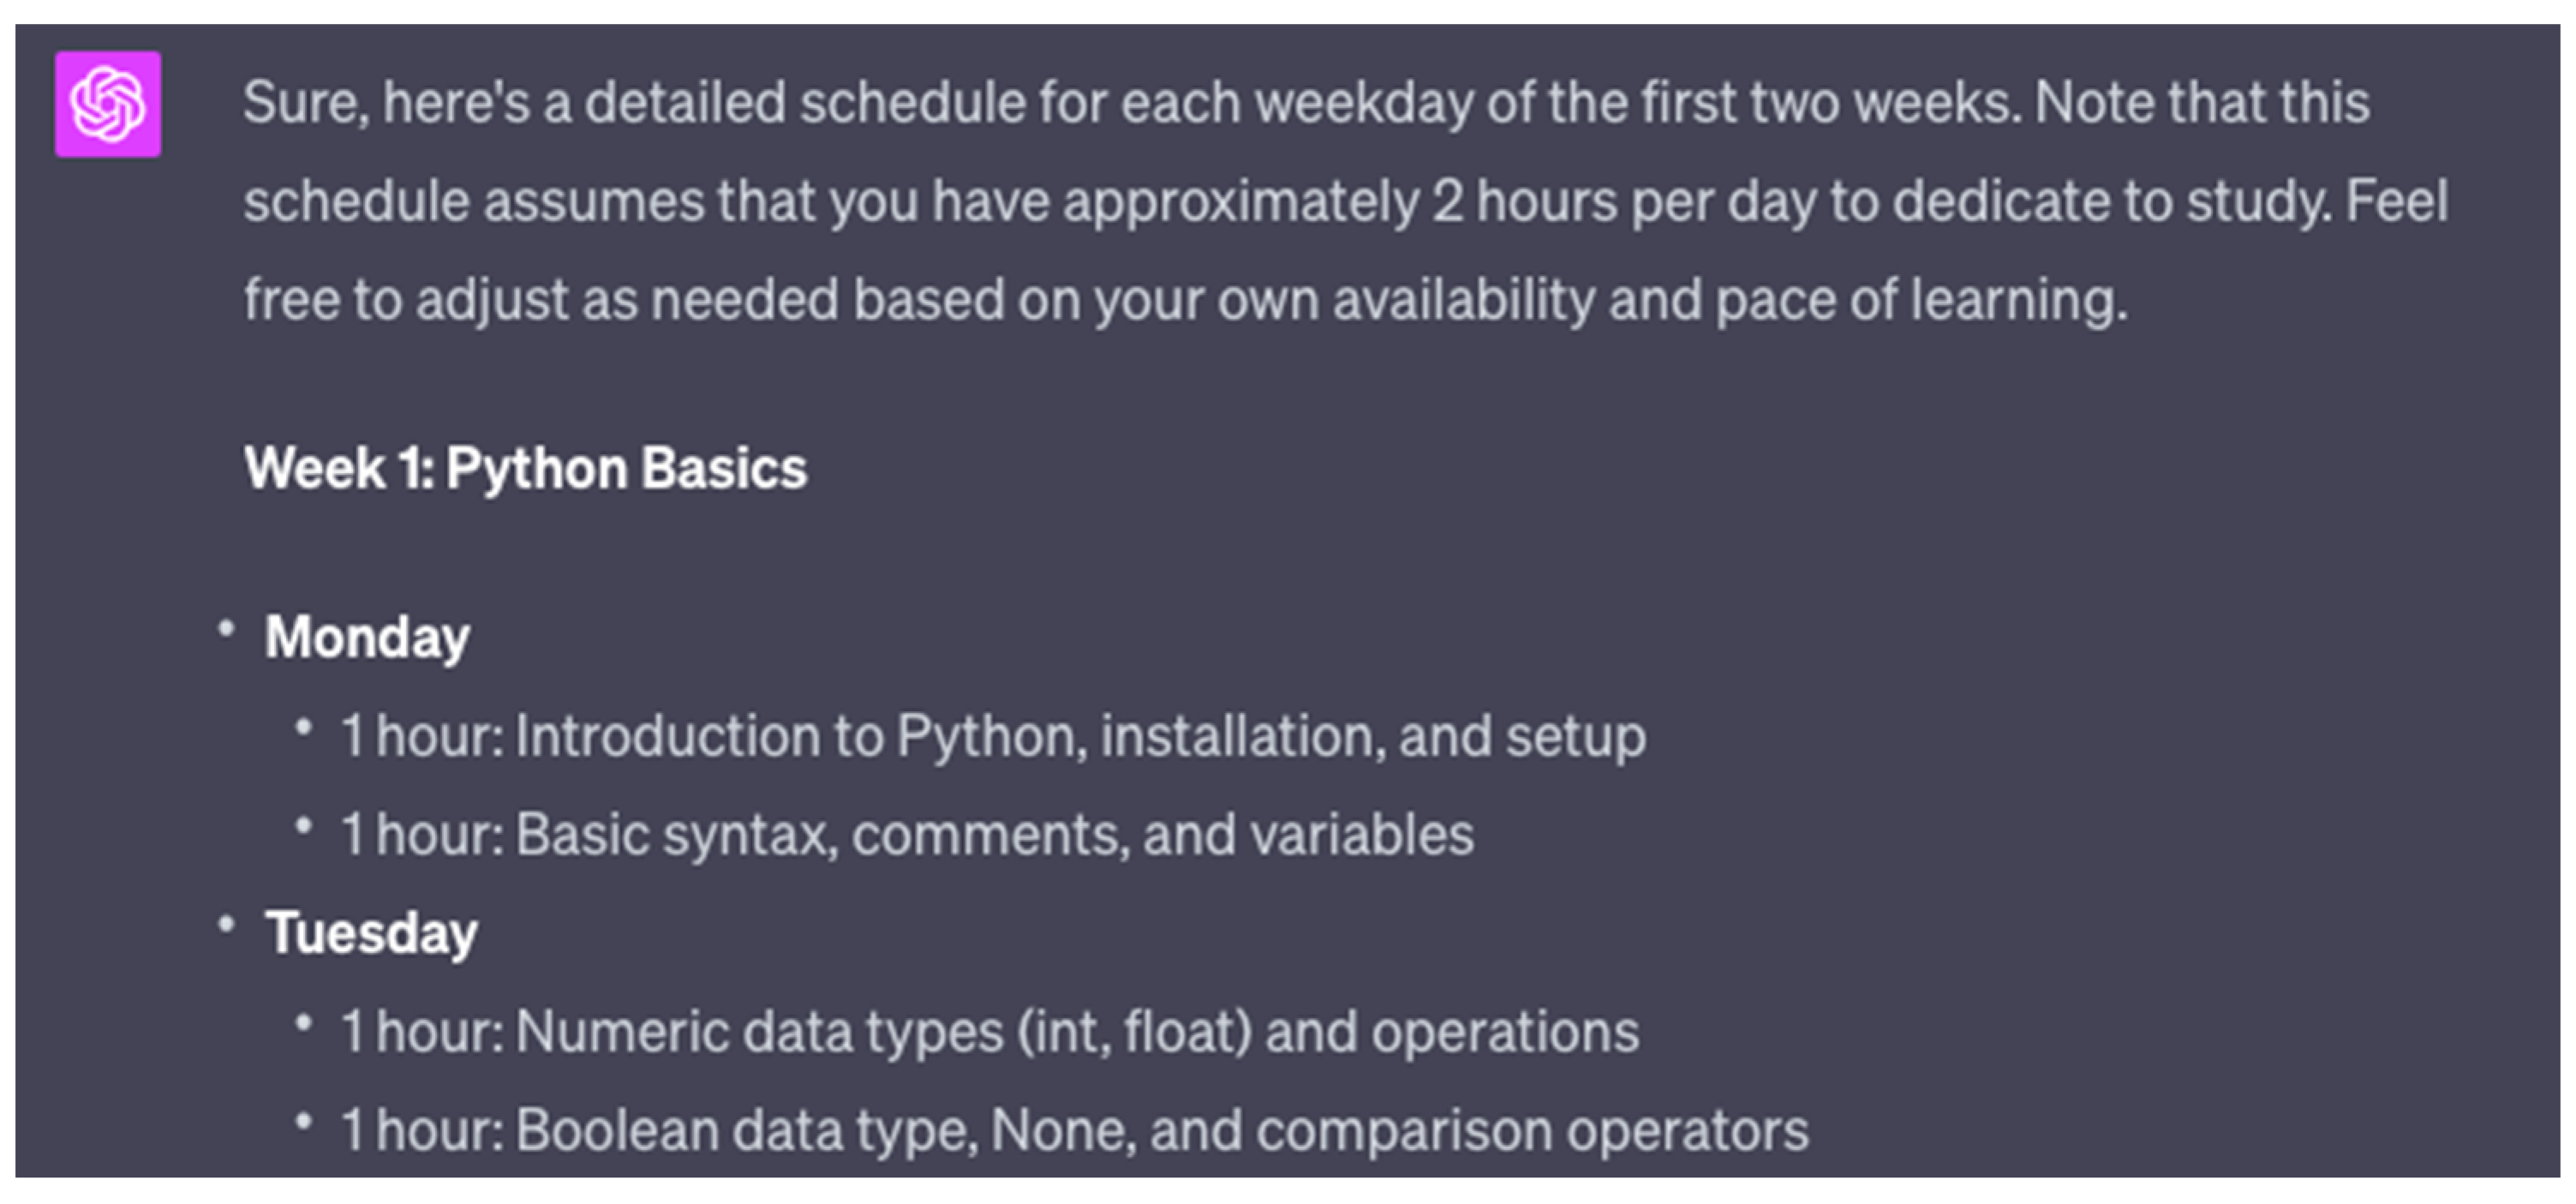Click the bold 'Monday' list heading
This screenshot has height=1204, width=2576.
click(367, 637)
